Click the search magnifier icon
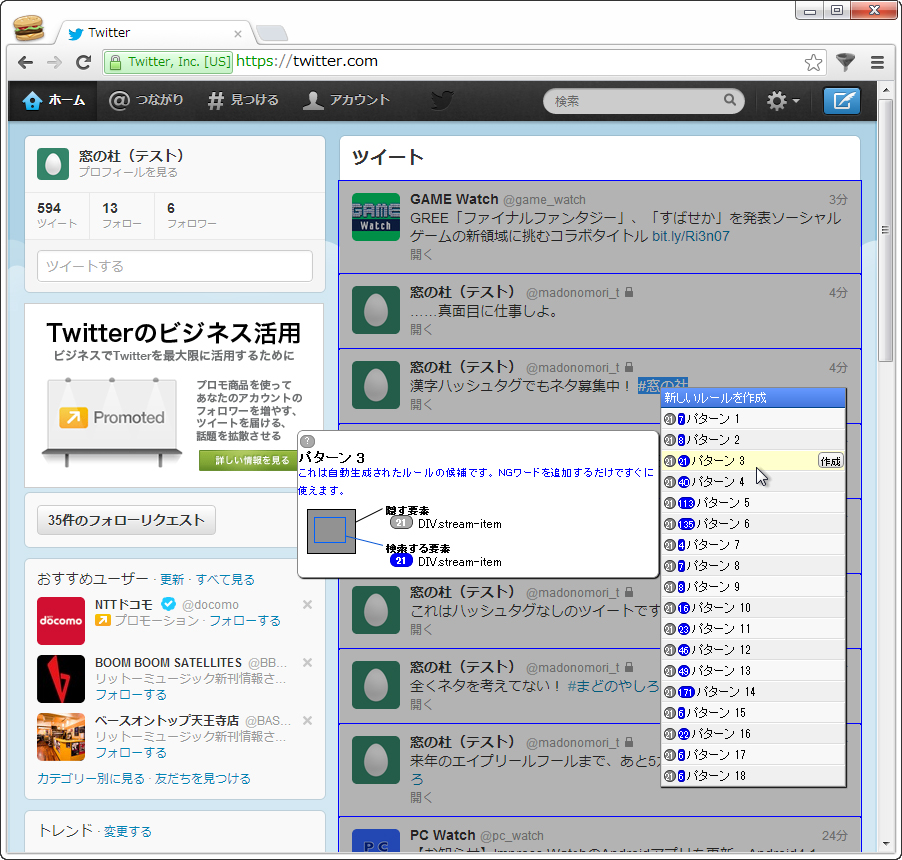The width and height of the screenshot is (902, 860). (x=729, y=100)
